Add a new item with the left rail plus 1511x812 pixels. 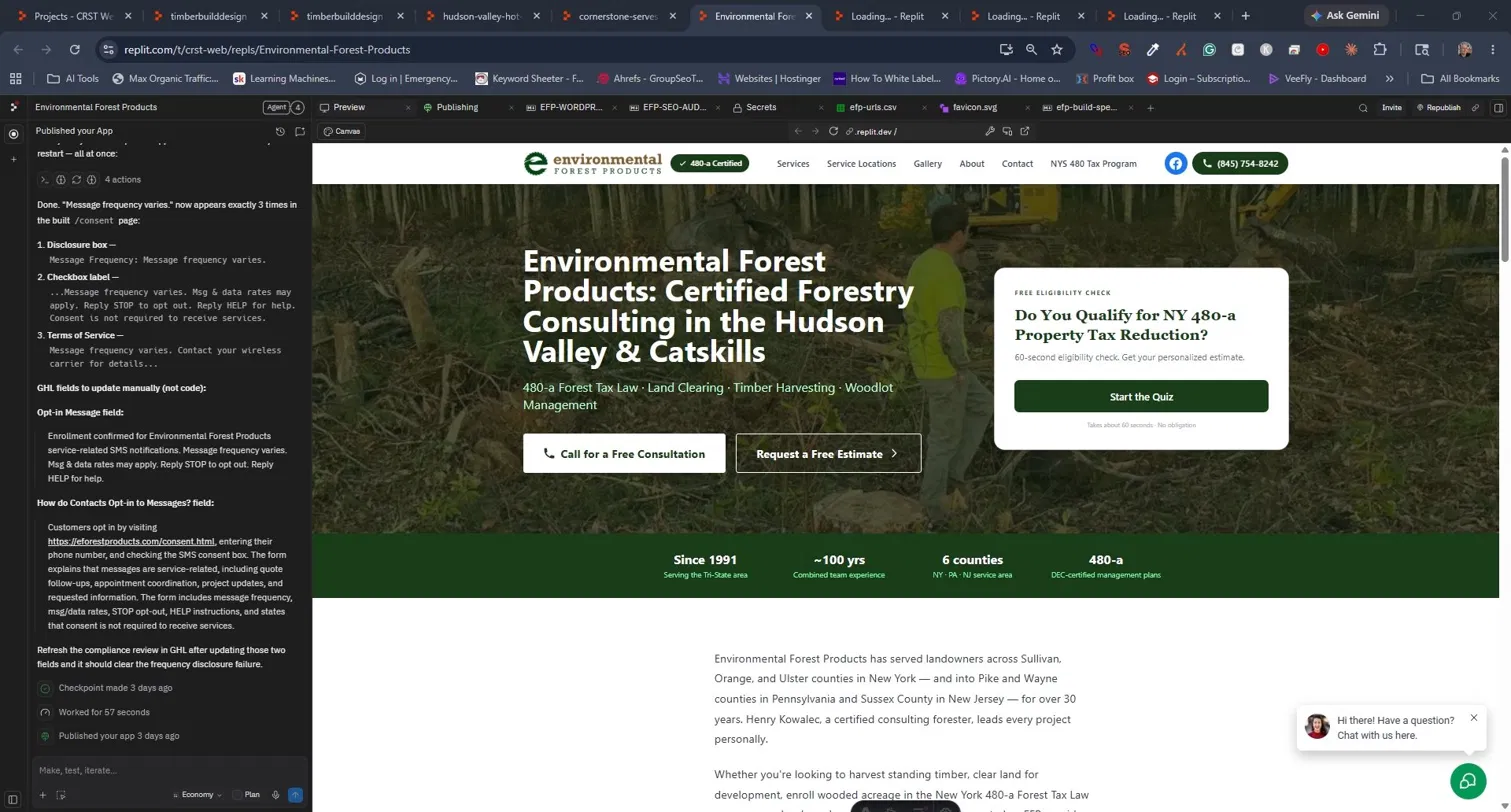[x=14, y=160]
